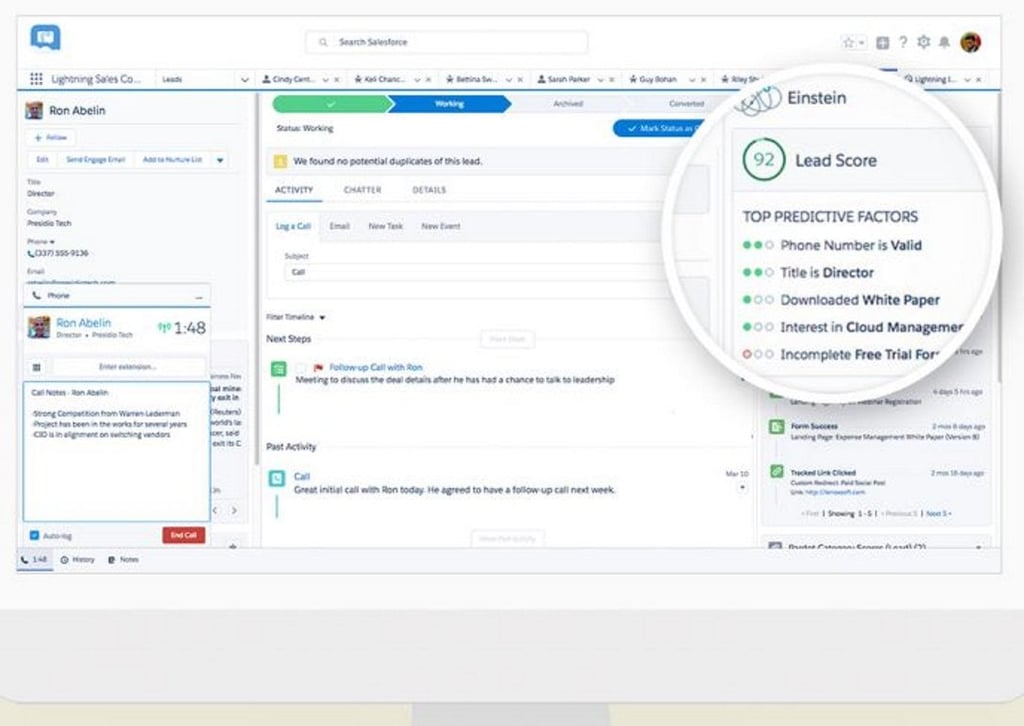The width and height of the screenshot is (1024, 726).
Task: Switch to the CHATTER tab
Action: click(x=362, y=190)
